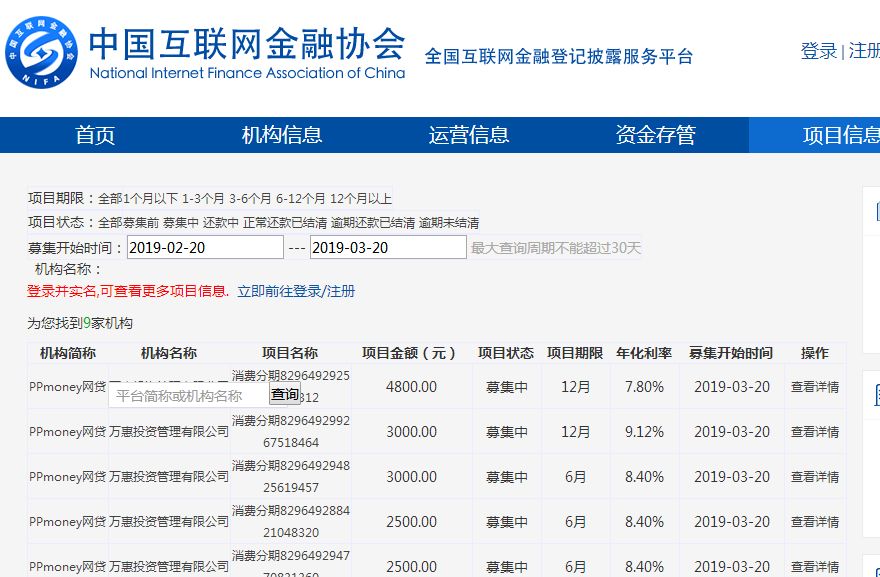
Task: Filter project term by 3-6个月
Action: [250, 199]
